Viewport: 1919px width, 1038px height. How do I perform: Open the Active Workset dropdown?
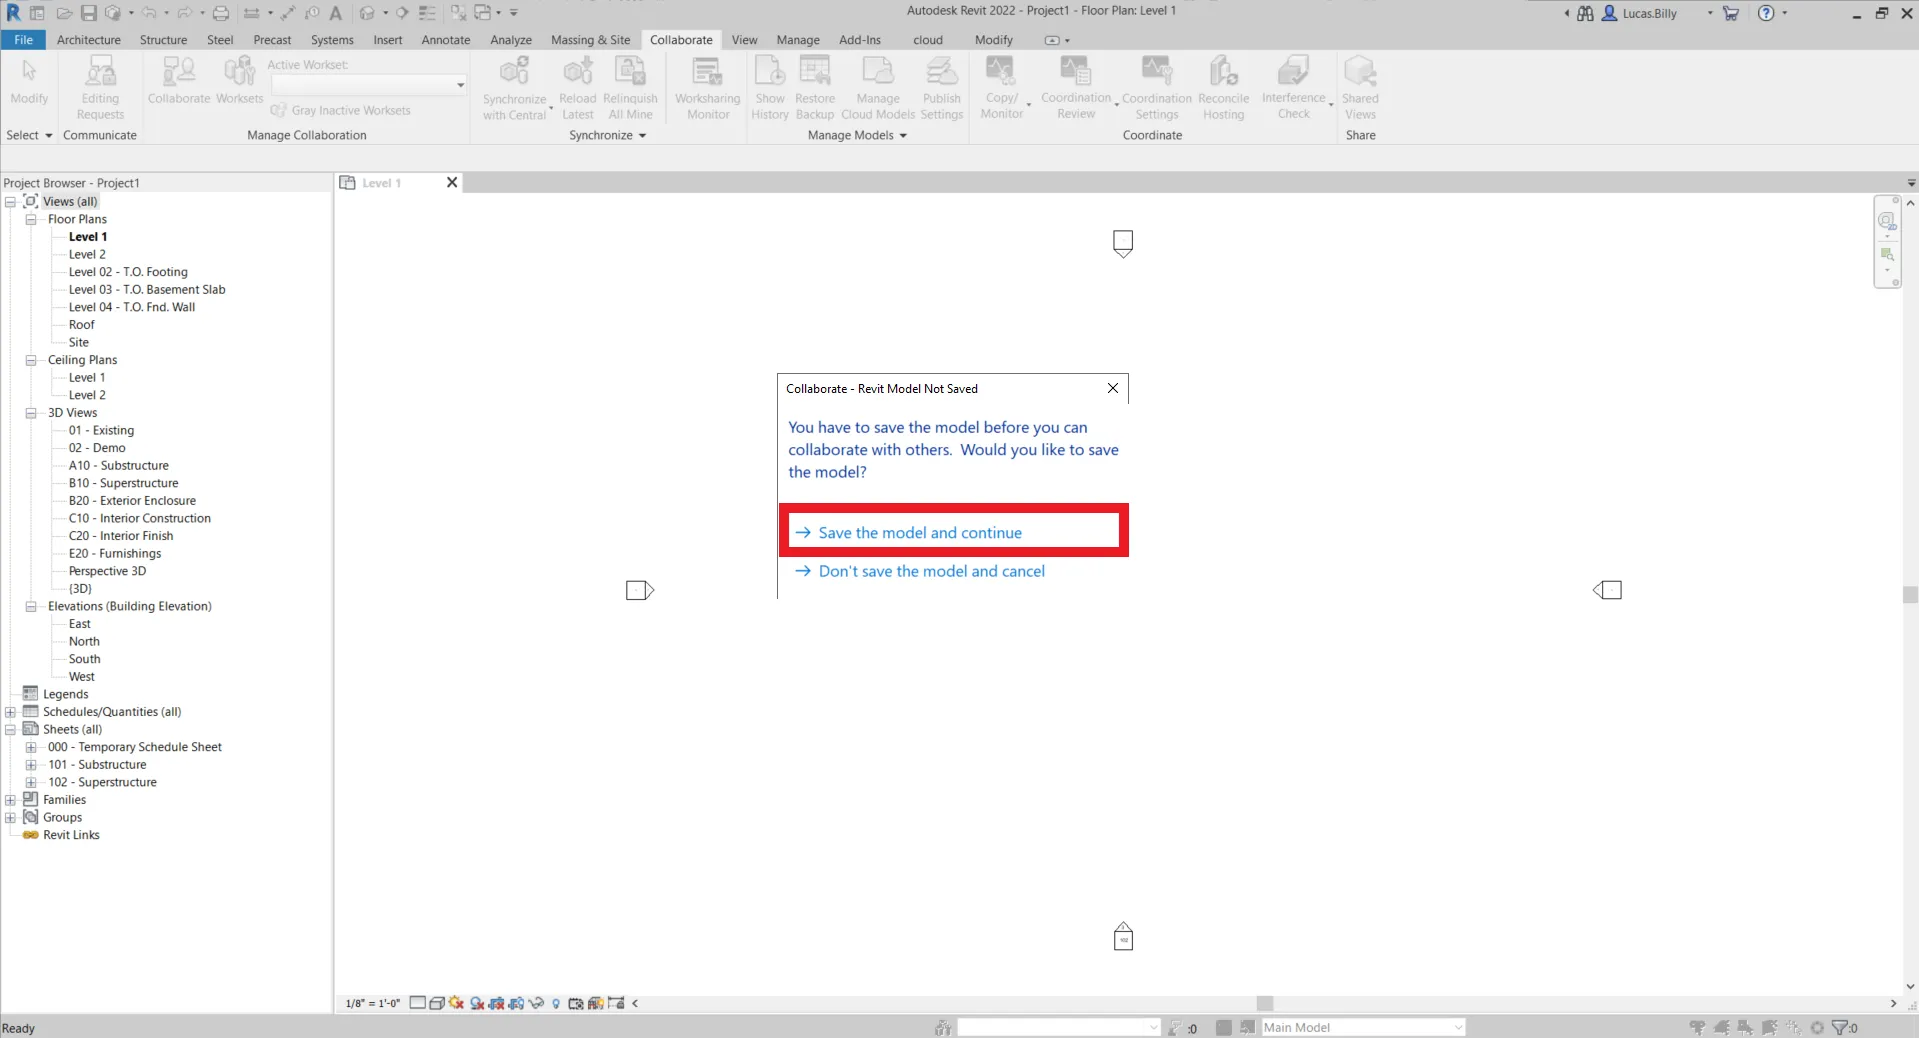click(460, 85)
